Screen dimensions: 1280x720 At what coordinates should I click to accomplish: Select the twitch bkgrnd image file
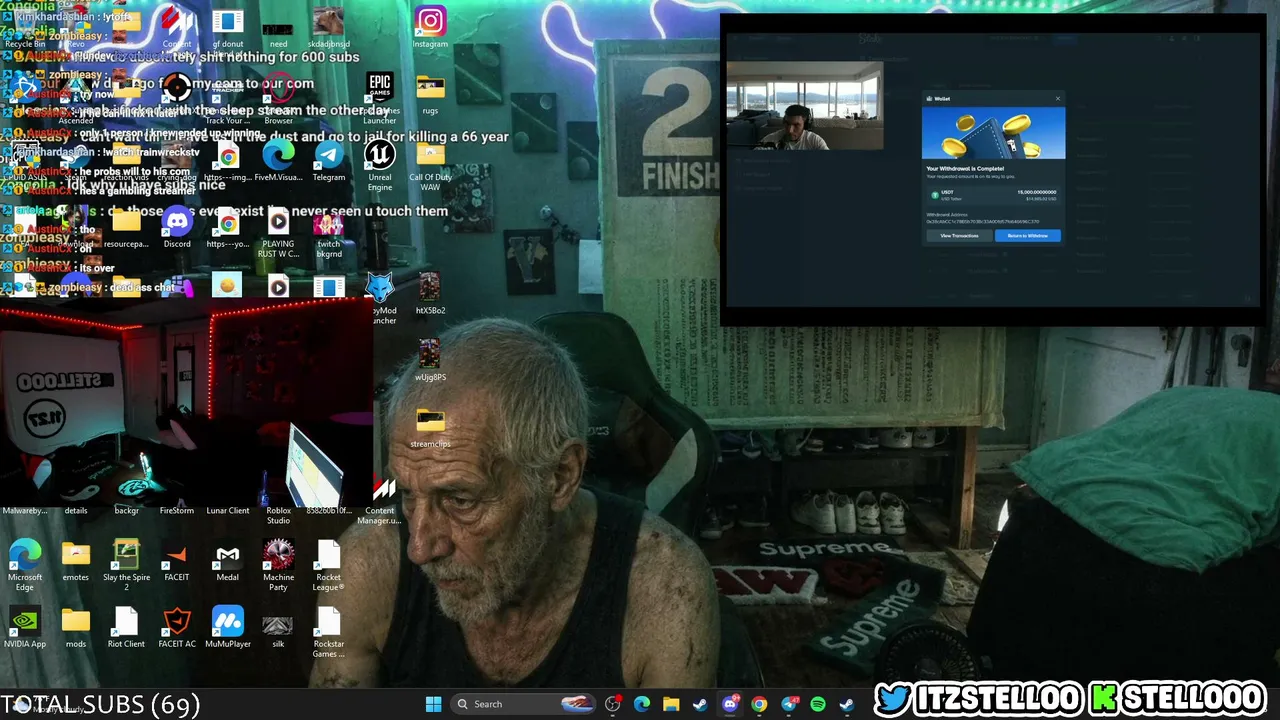[329, 233]
